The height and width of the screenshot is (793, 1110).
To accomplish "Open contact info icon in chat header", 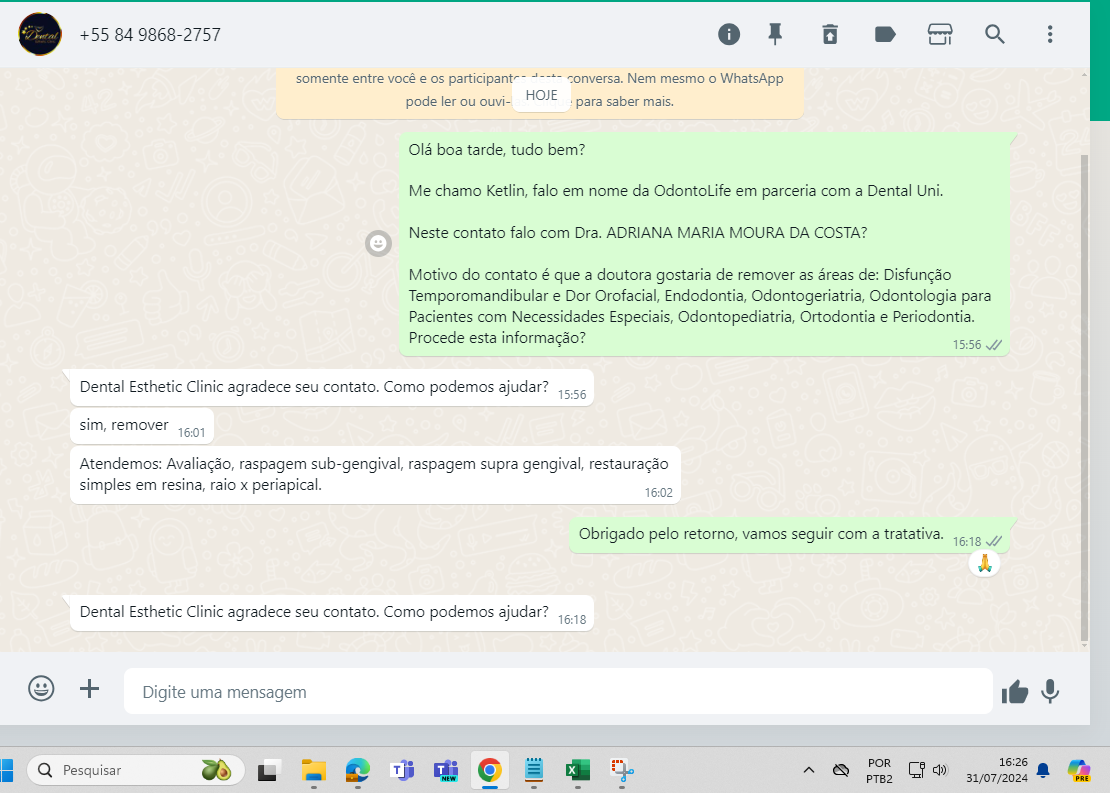I will pos(728,34).
